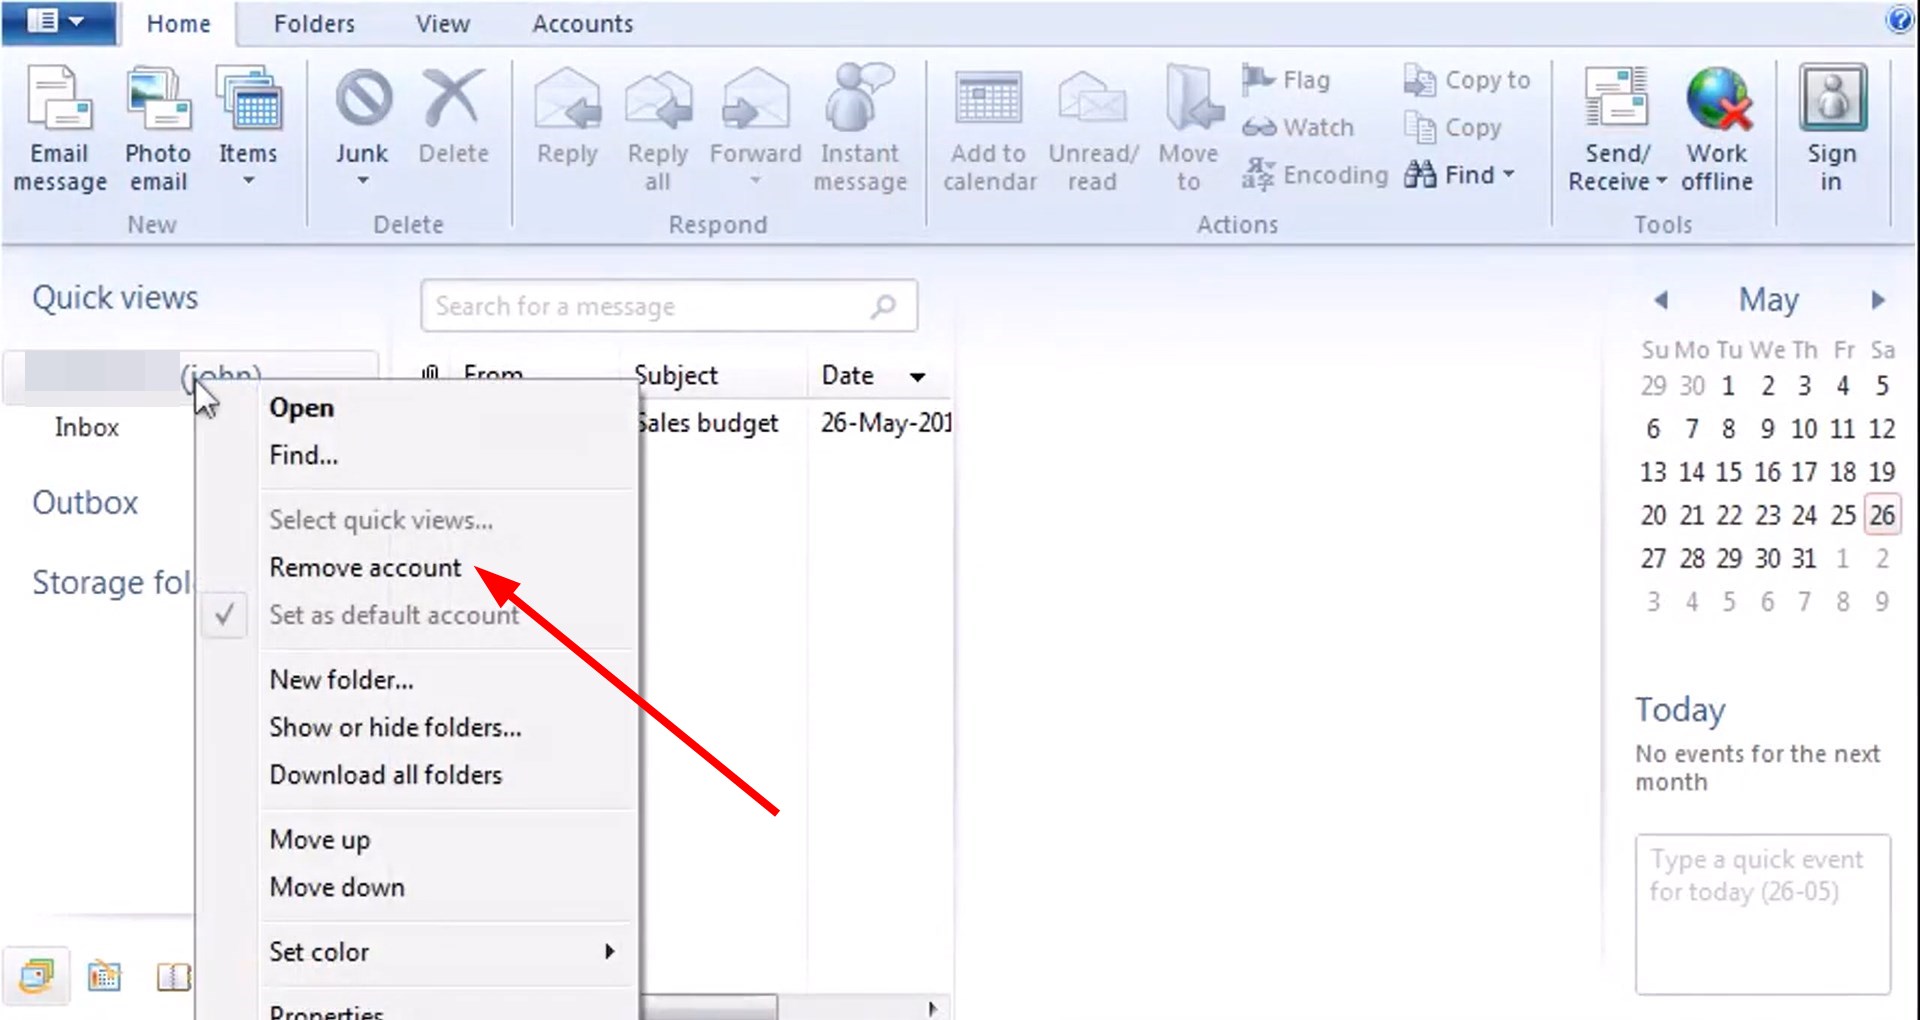
Task: Open the Contacts address book at bottom left
Action: 172,977
